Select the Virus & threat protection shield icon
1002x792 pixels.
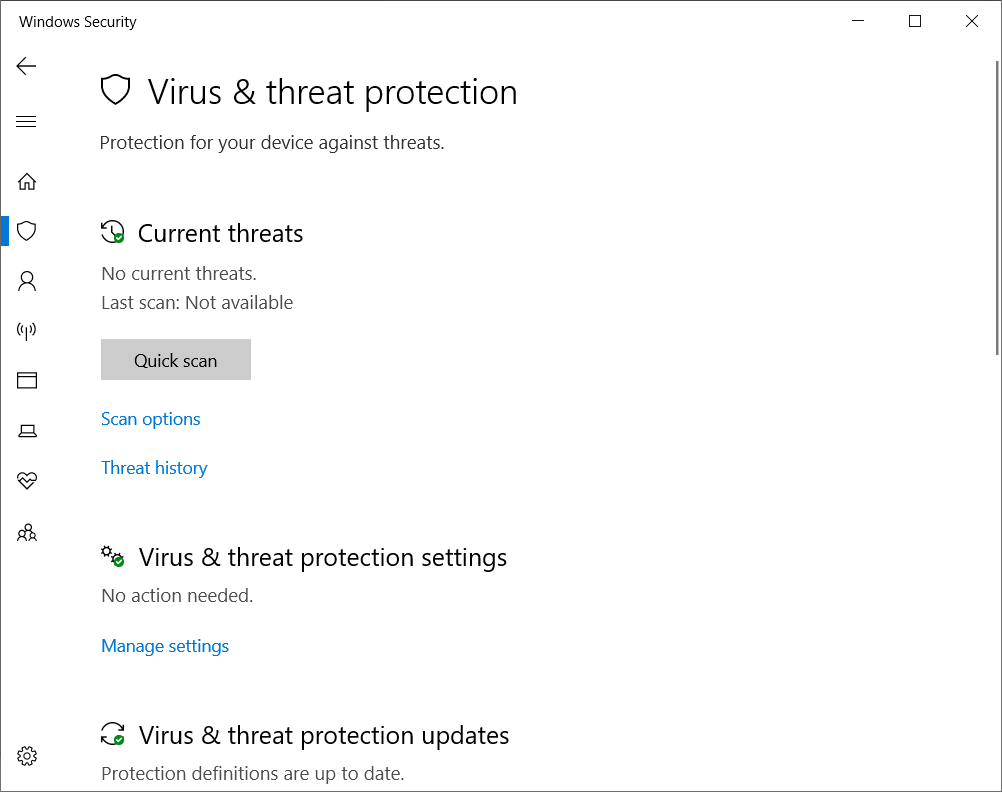pos(27,231)
